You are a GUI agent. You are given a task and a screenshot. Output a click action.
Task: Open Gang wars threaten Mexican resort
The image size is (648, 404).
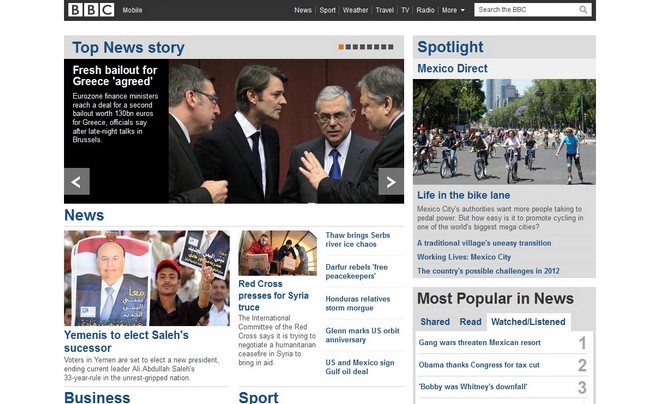479,342
